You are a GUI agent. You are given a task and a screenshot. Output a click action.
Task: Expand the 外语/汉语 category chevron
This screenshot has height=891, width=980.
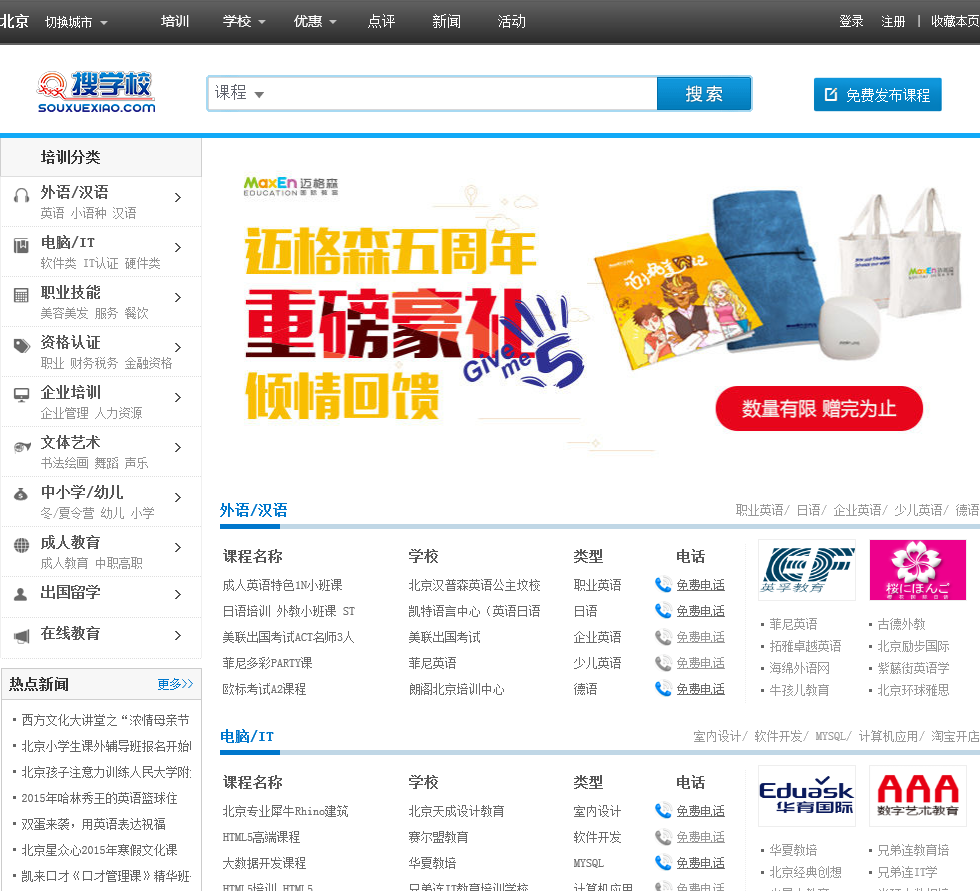tap(178, 197)
